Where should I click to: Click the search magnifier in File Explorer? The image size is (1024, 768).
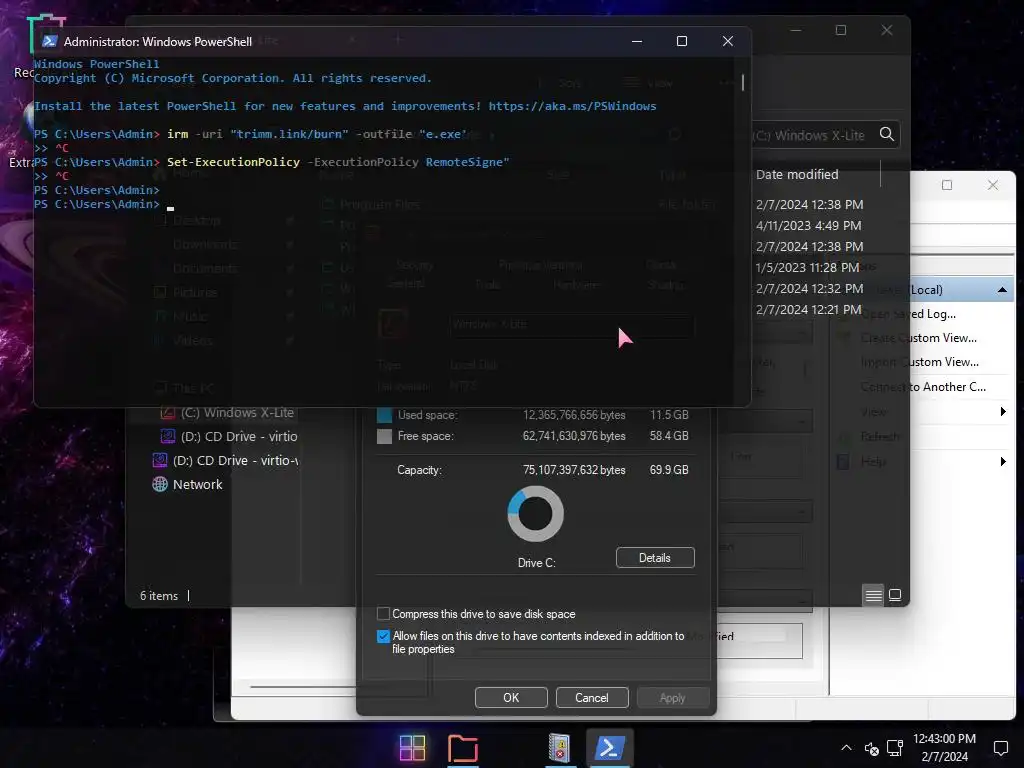(x=886, y=135)
